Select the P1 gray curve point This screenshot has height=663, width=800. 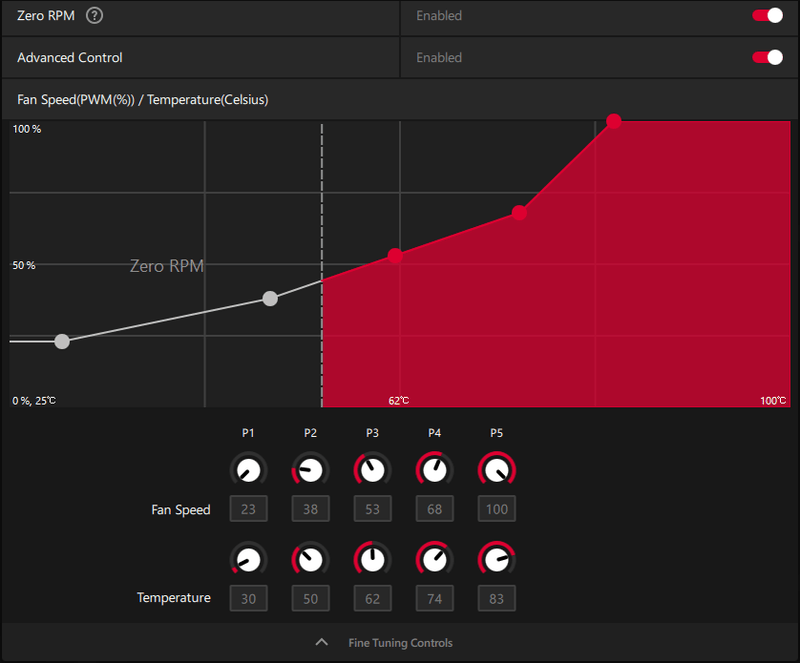62,341
